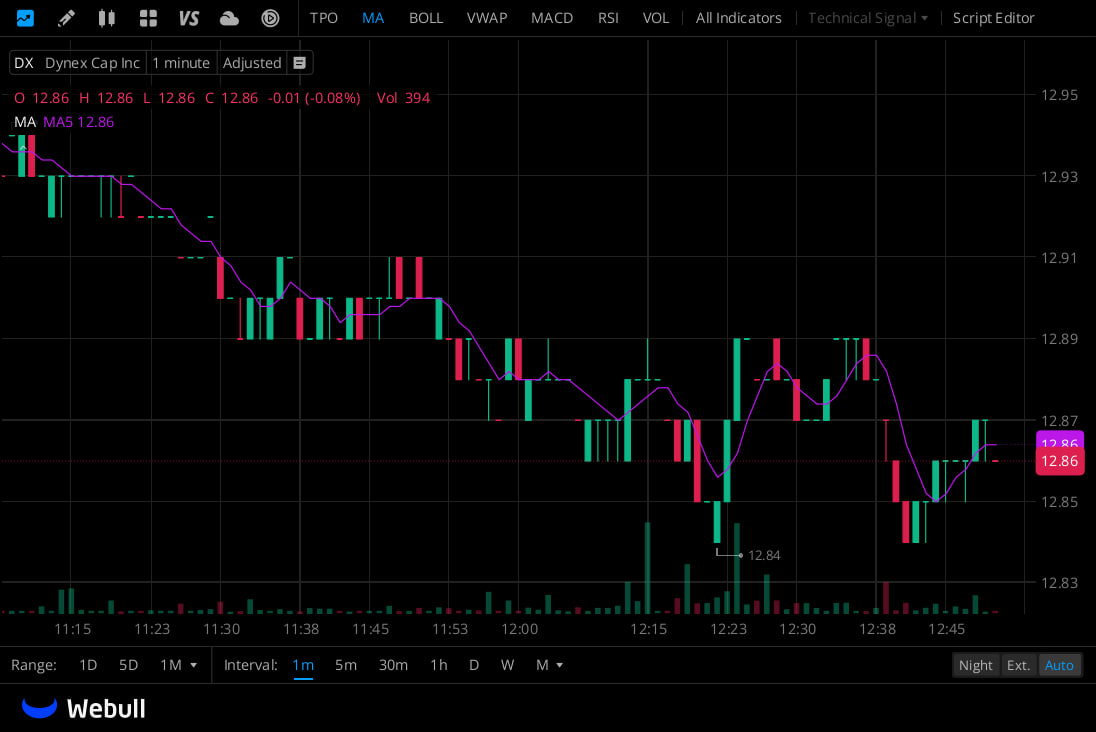Viewport: 1096px width, 732px height.
Task: Click the VS compare icon
Action: (189, 17)
